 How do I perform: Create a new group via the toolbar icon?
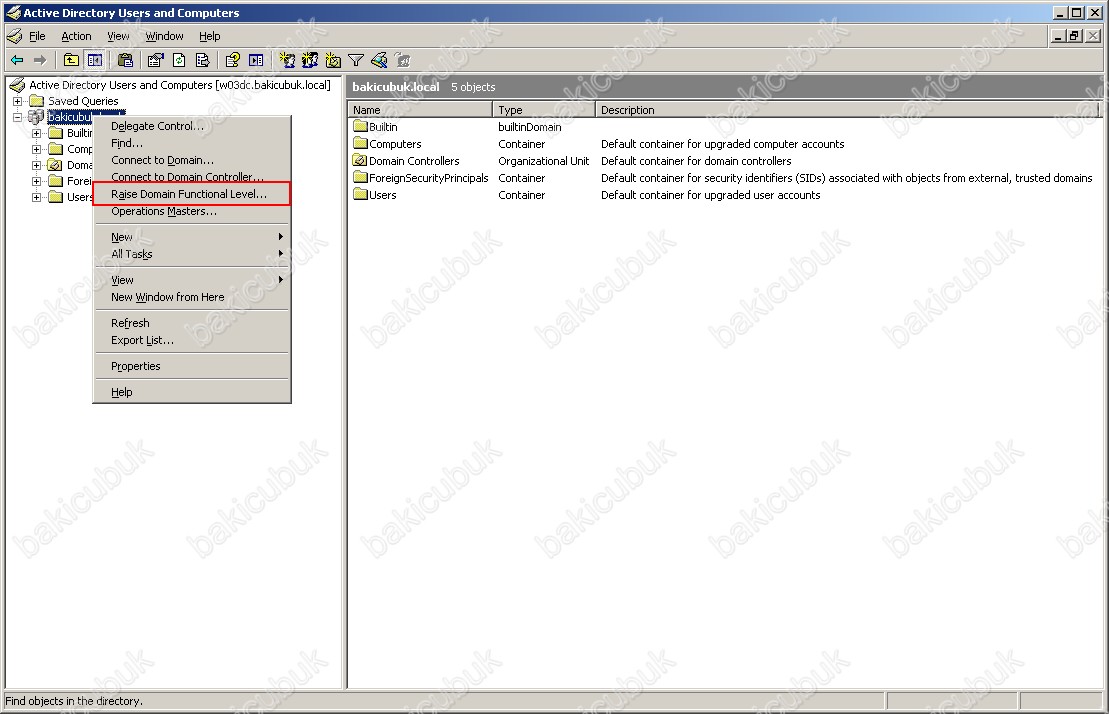(x=310, y=61)
